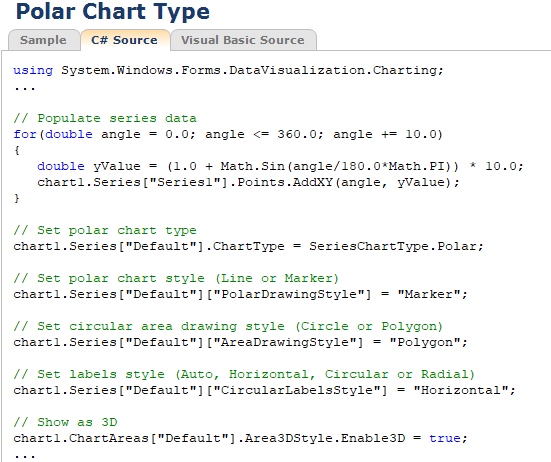Screen dimensions: 551x462
Task: Click the Show as 3D comment
Action: 65,422
